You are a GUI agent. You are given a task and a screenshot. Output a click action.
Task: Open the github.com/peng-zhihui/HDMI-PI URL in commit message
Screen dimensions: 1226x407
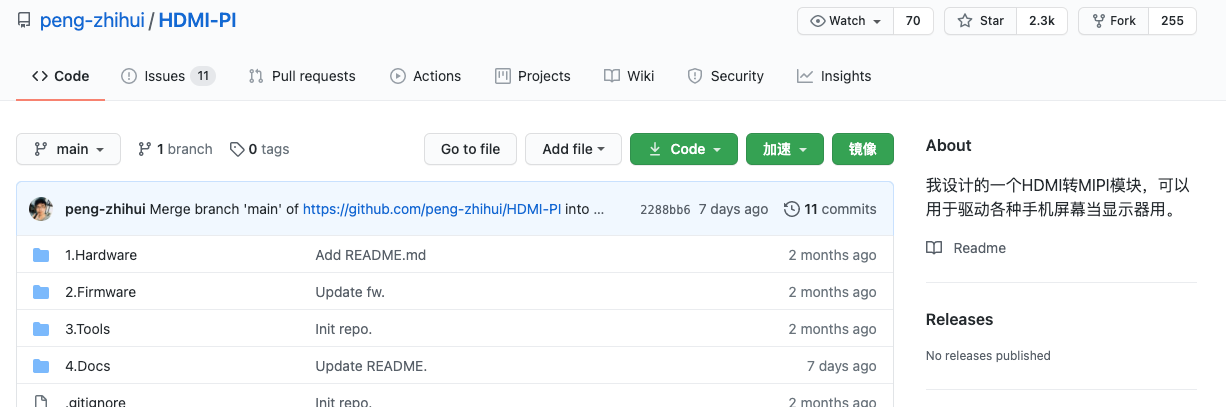pos(432,209)
